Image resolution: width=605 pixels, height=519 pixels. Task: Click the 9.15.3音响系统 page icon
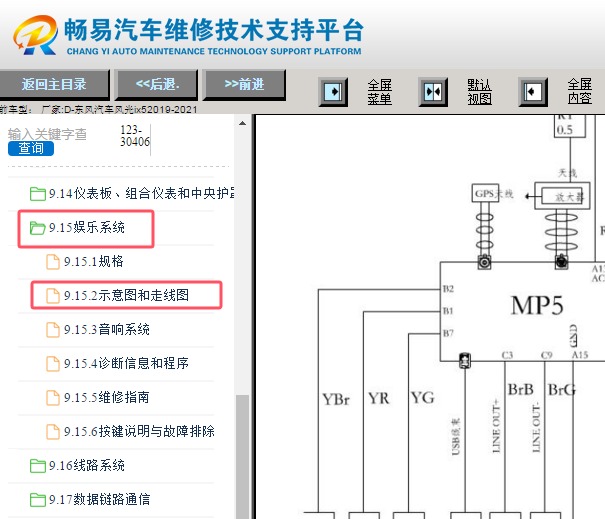pyautogui.click(x=53, y=330)
